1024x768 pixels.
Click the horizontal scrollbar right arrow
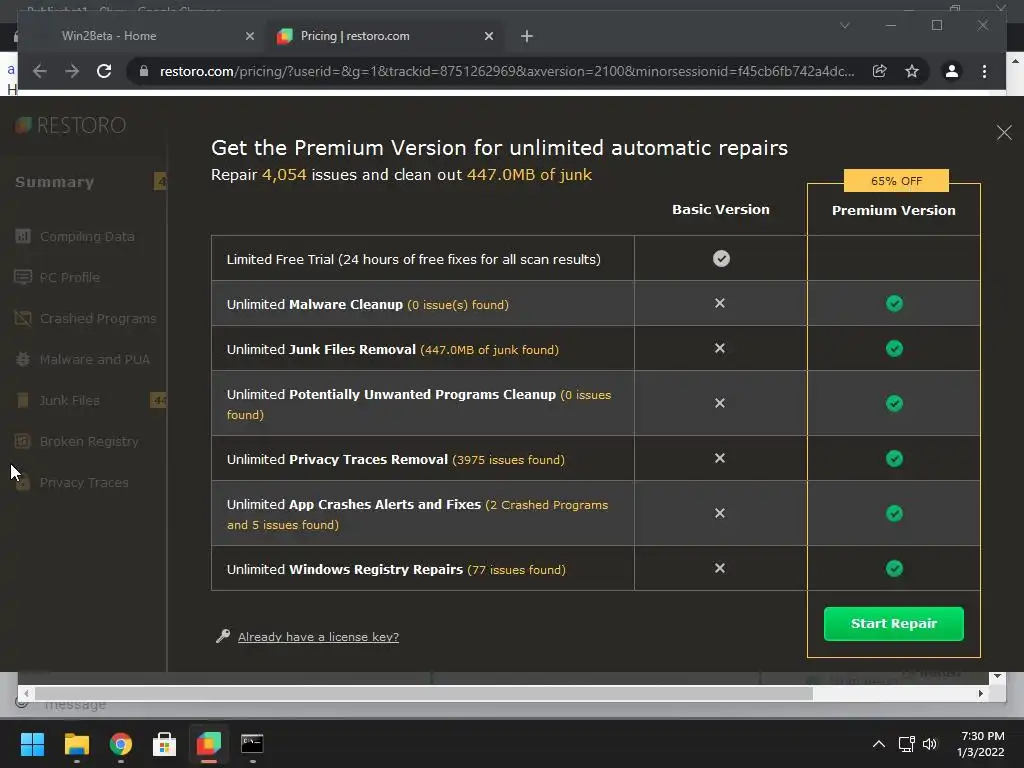pos(980,694)
